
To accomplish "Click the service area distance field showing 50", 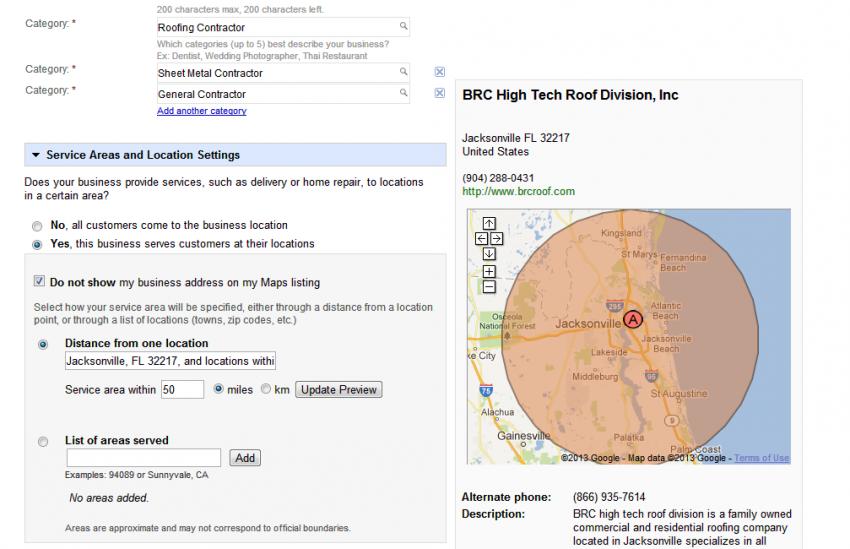I will pyautogui.click(x=182, y=390).
